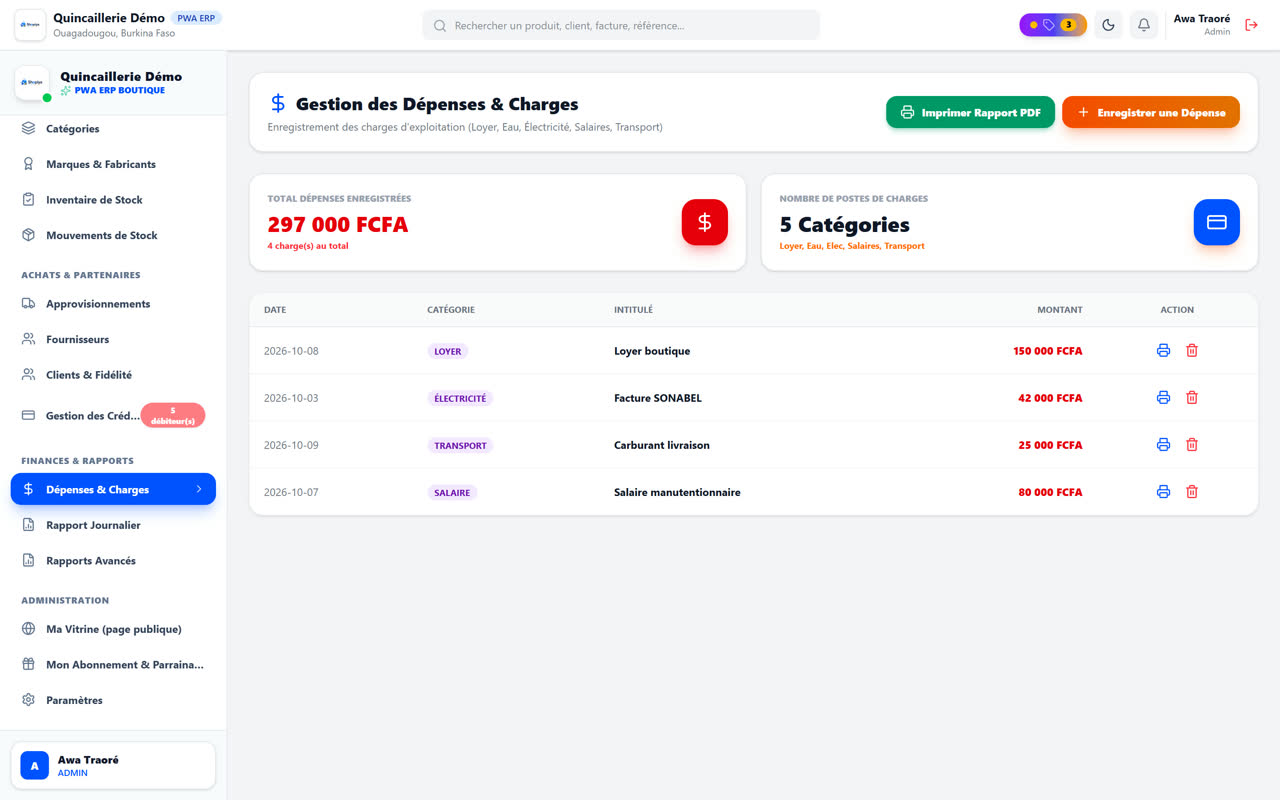Image resolution: width=1280 pixels, height=800 pixels.
Task: Print the Salaire manutentionnaire expense receipt
Action: (1163, 492)
